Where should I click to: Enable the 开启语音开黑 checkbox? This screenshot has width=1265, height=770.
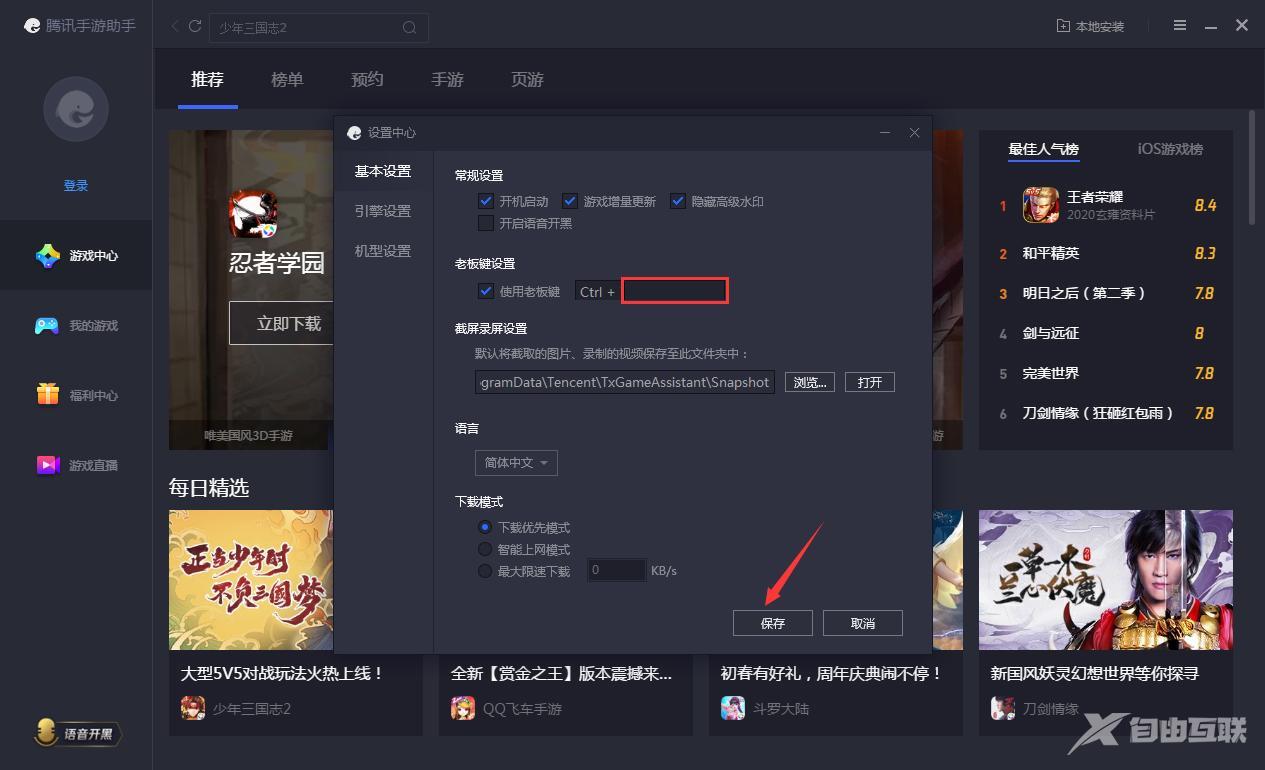[x=486, y=223]
